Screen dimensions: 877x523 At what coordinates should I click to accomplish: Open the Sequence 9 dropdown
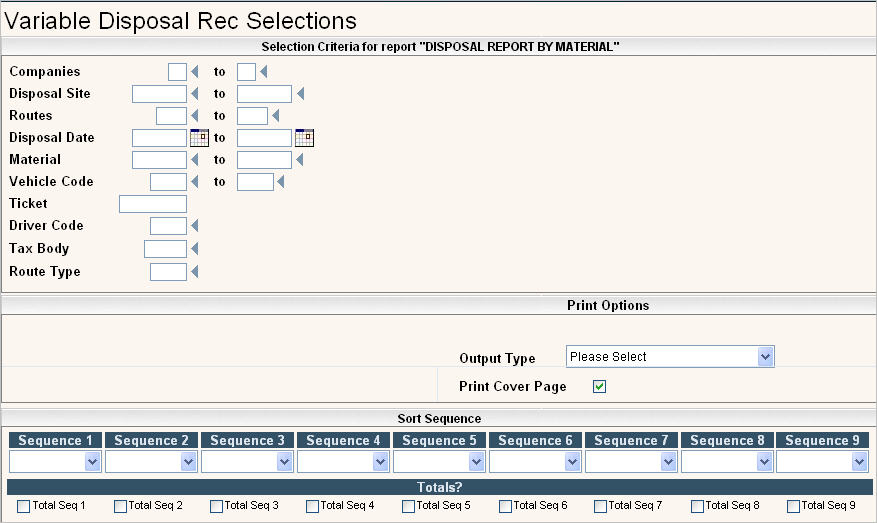click(x=823, y=462)
